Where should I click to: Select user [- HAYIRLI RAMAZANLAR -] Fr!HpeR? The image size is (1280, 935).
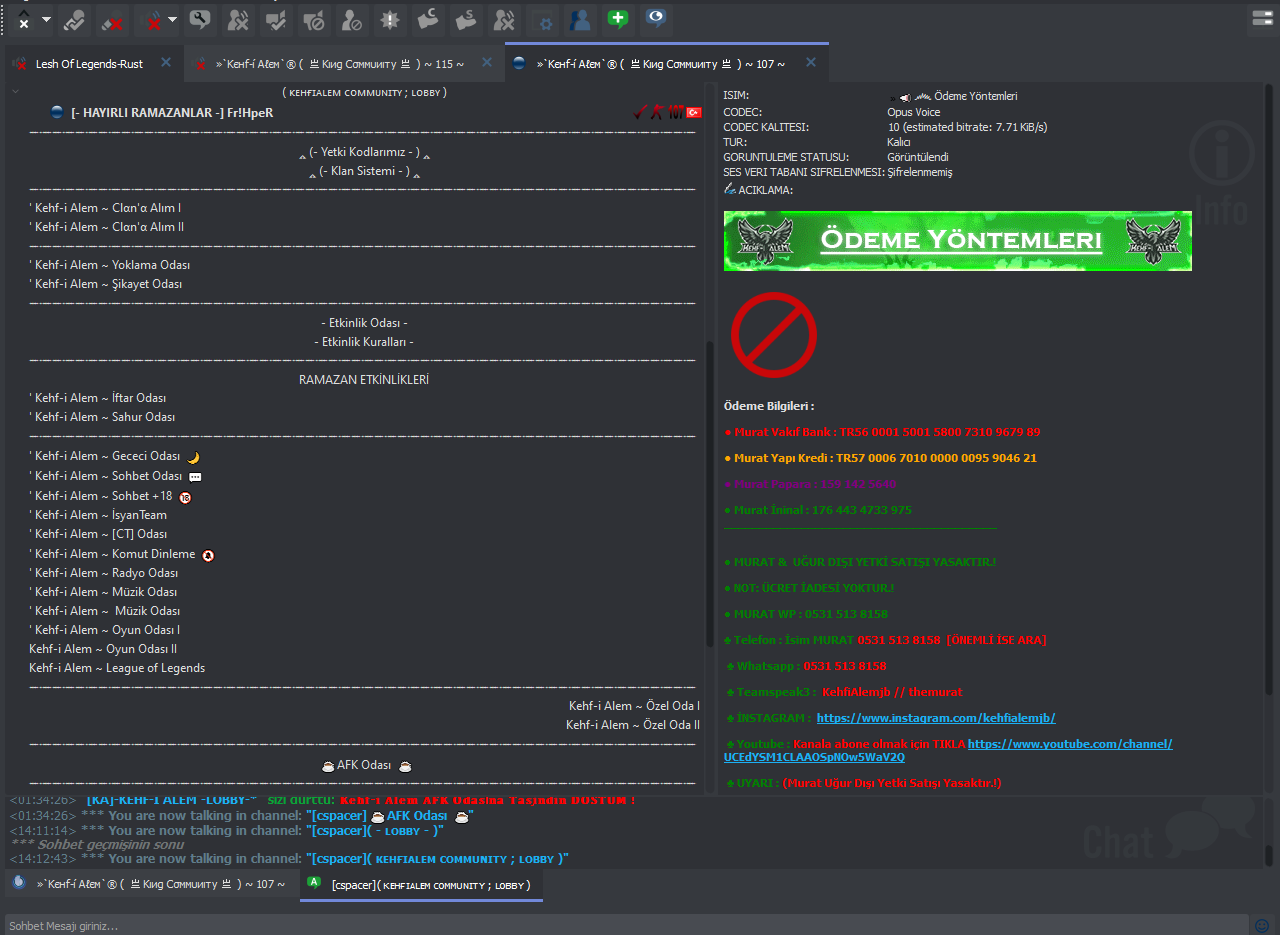point(172,113)
